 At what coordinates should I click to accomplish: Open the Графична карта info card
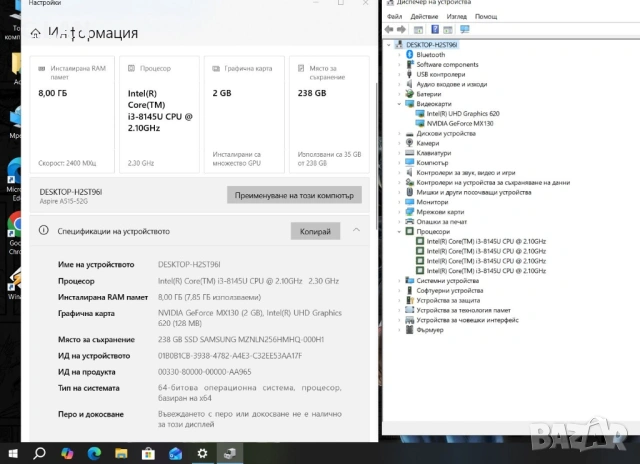coord(244,115)
